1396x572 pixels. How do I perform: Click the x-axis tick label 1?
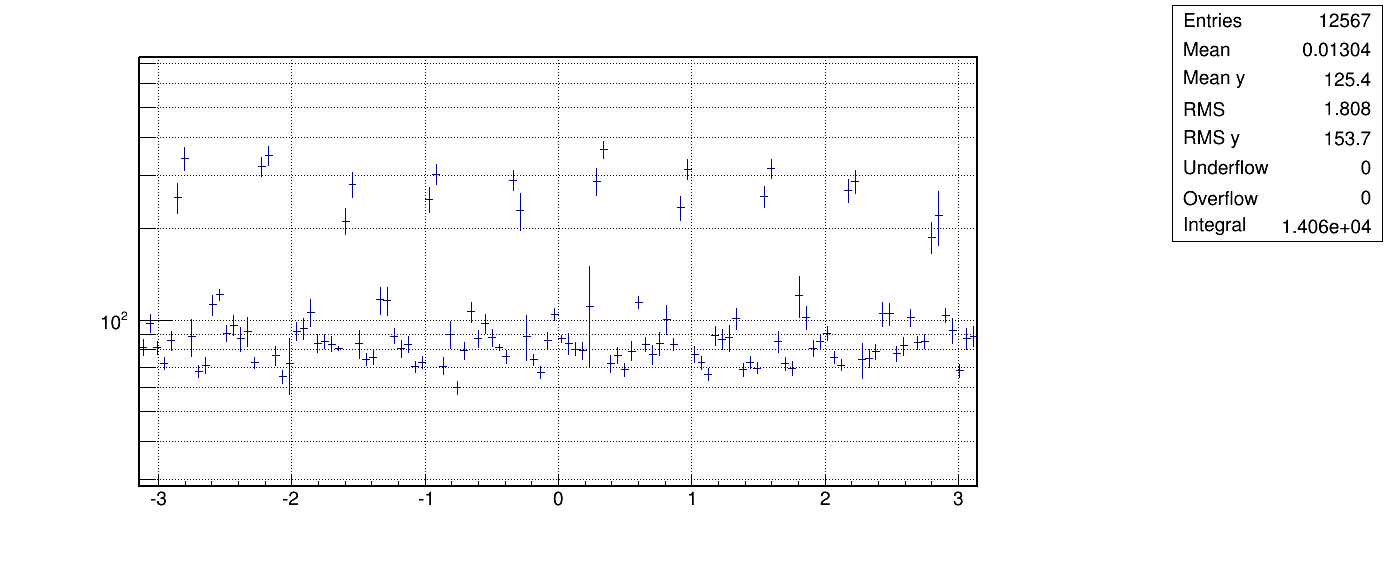click(x=692, y=499)
